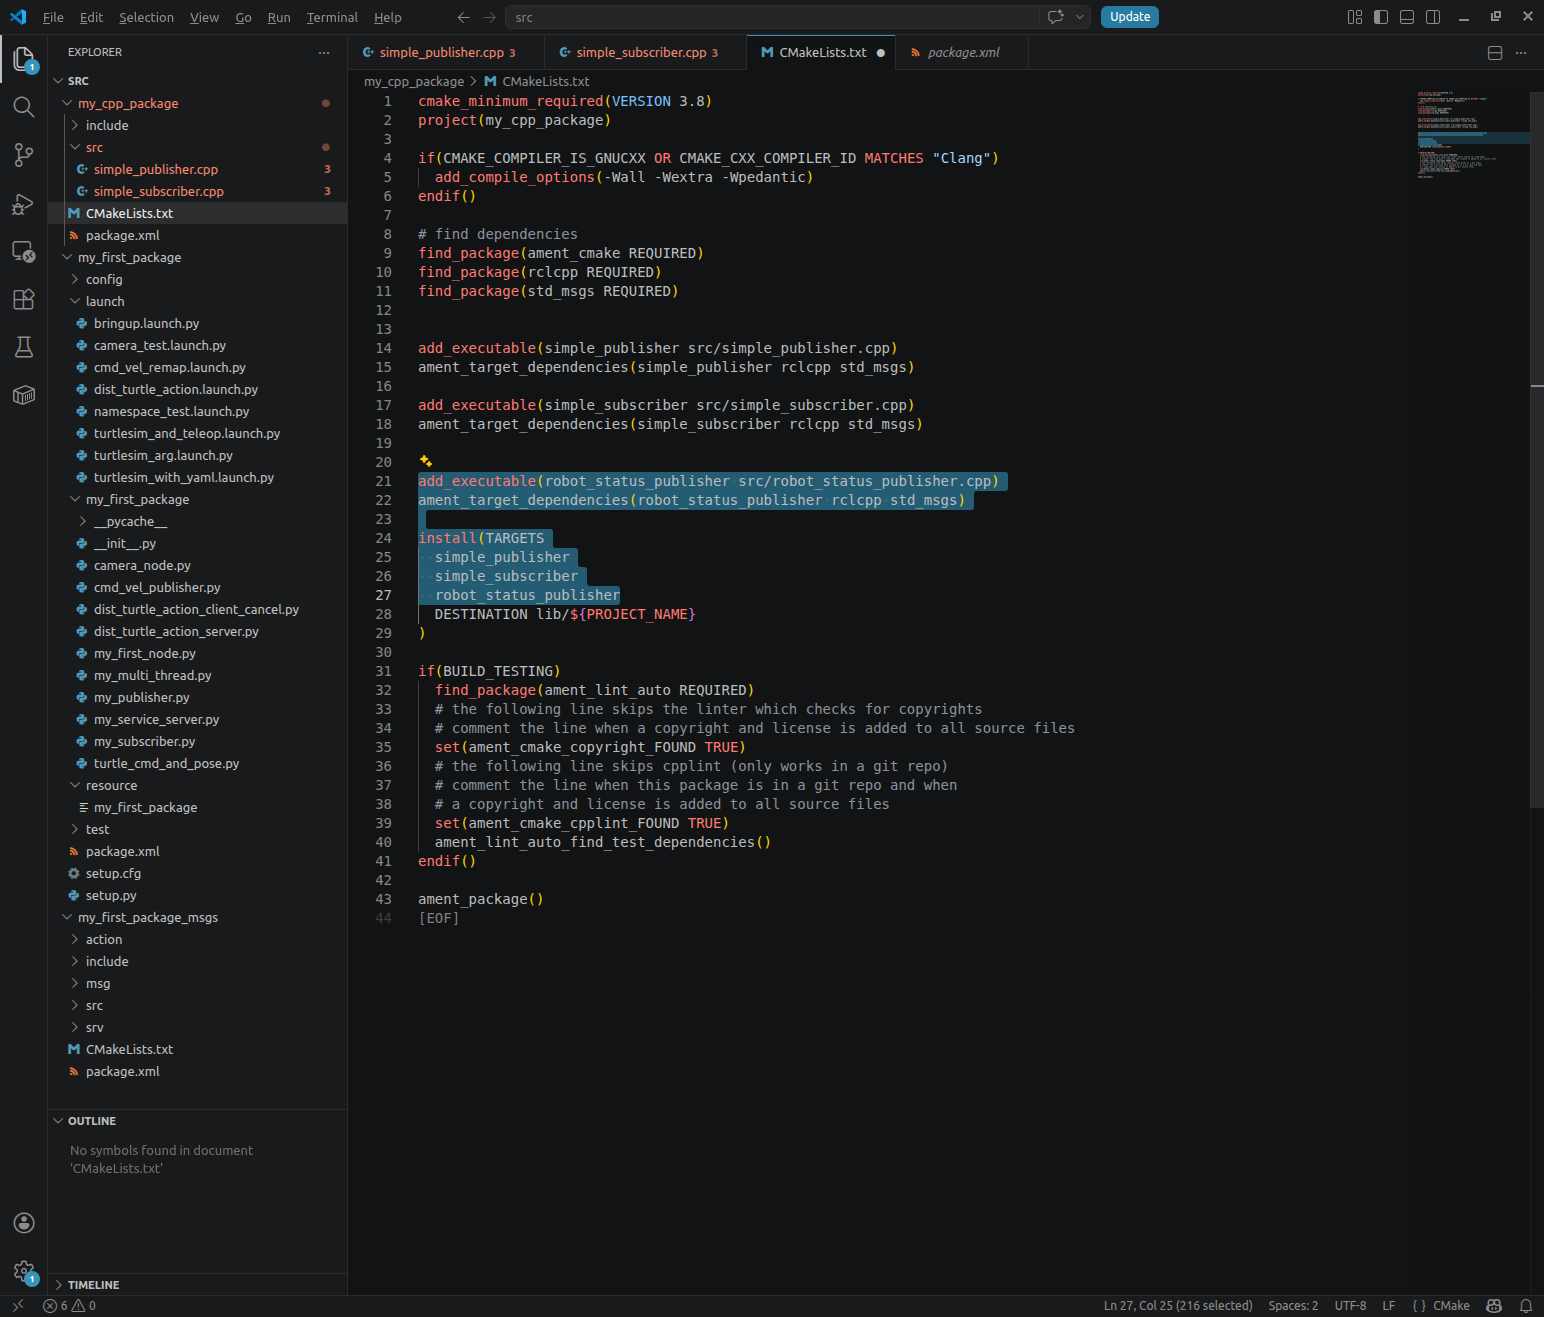Go back with the navigation arrow
Viewport: 1544px width, 1317px height.
click(463, 17)
